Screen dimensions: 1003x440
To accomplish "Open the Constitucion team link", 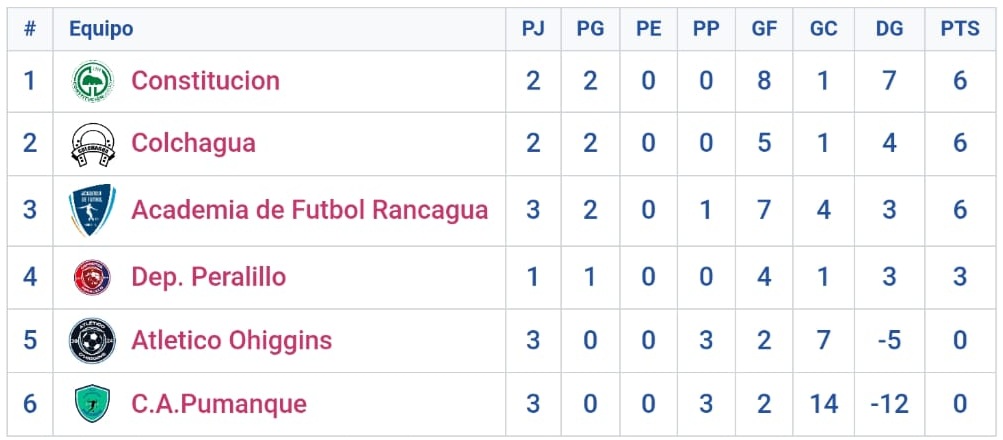I will coord(205,81).
